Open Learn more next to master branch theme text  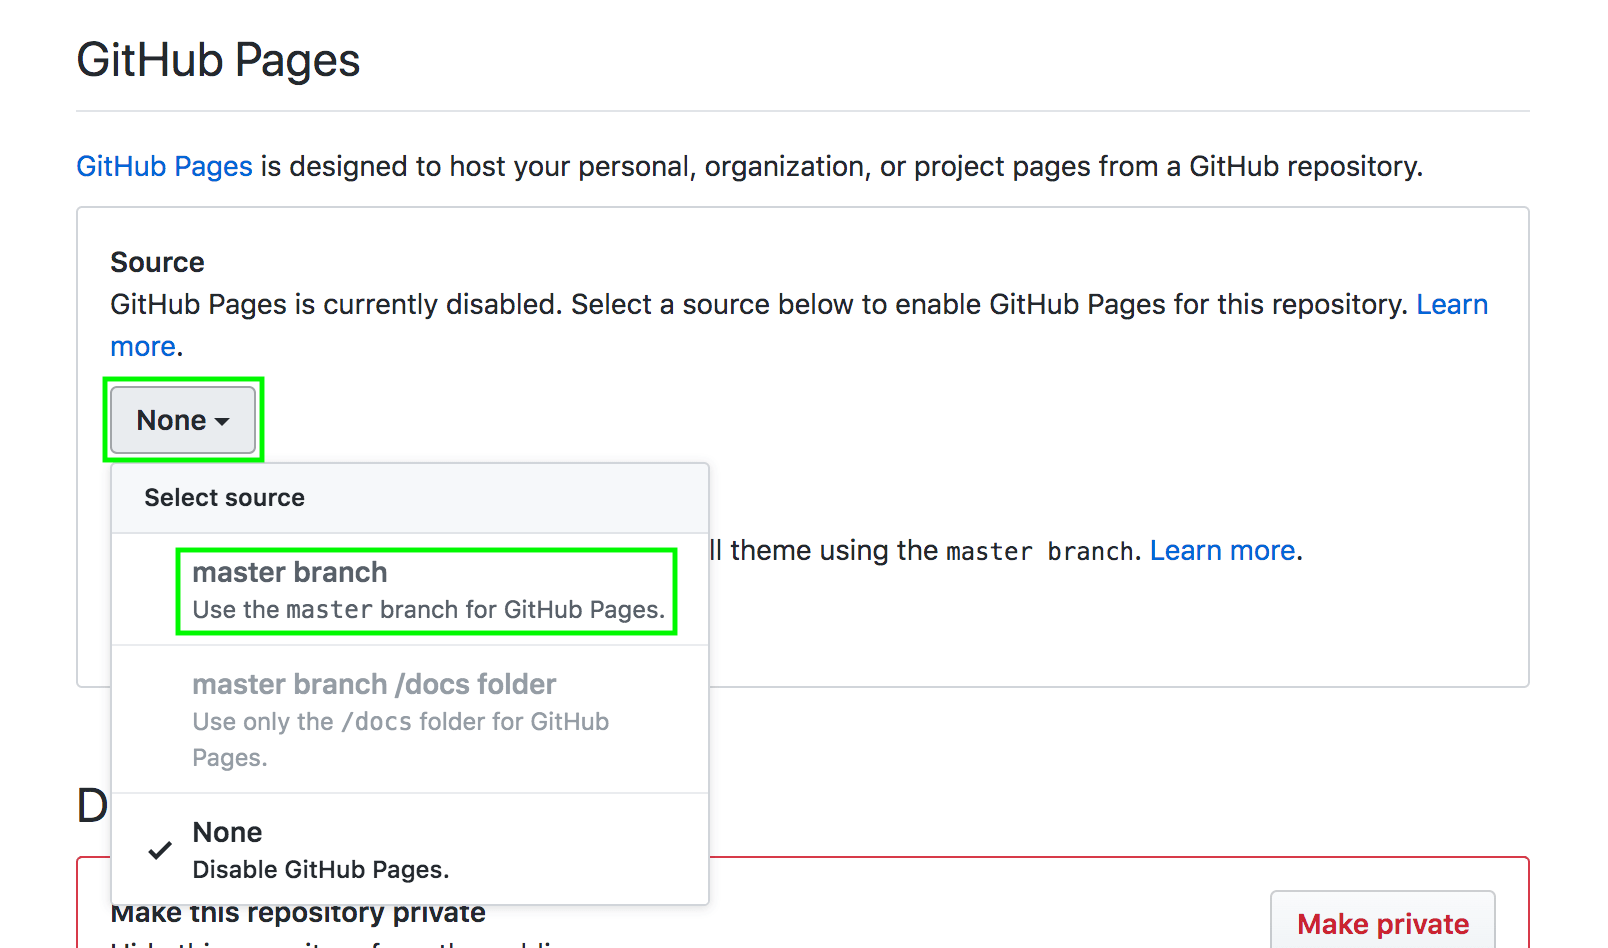[1222, 550]
